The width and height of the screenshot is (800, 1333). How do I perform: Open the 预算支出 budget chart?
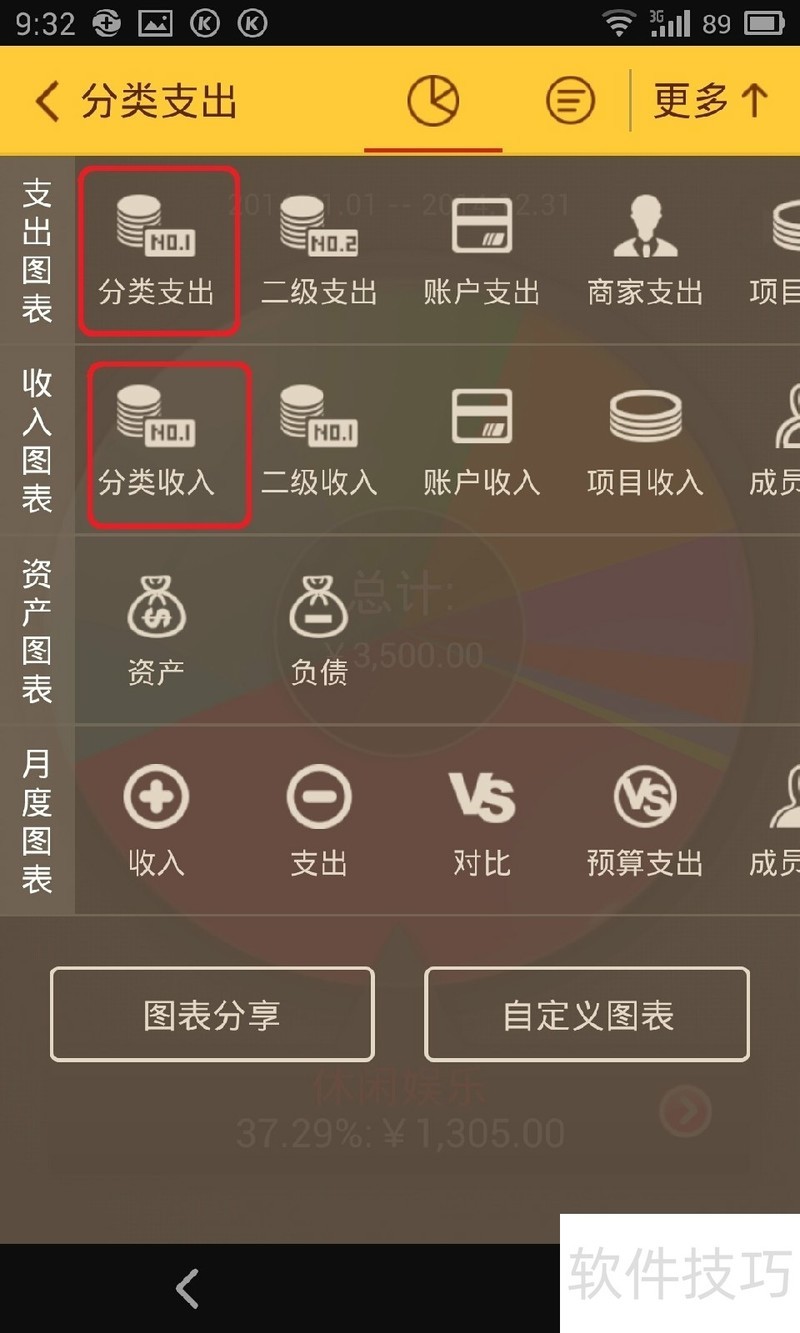pyautogui.click(x=645, y=822)
